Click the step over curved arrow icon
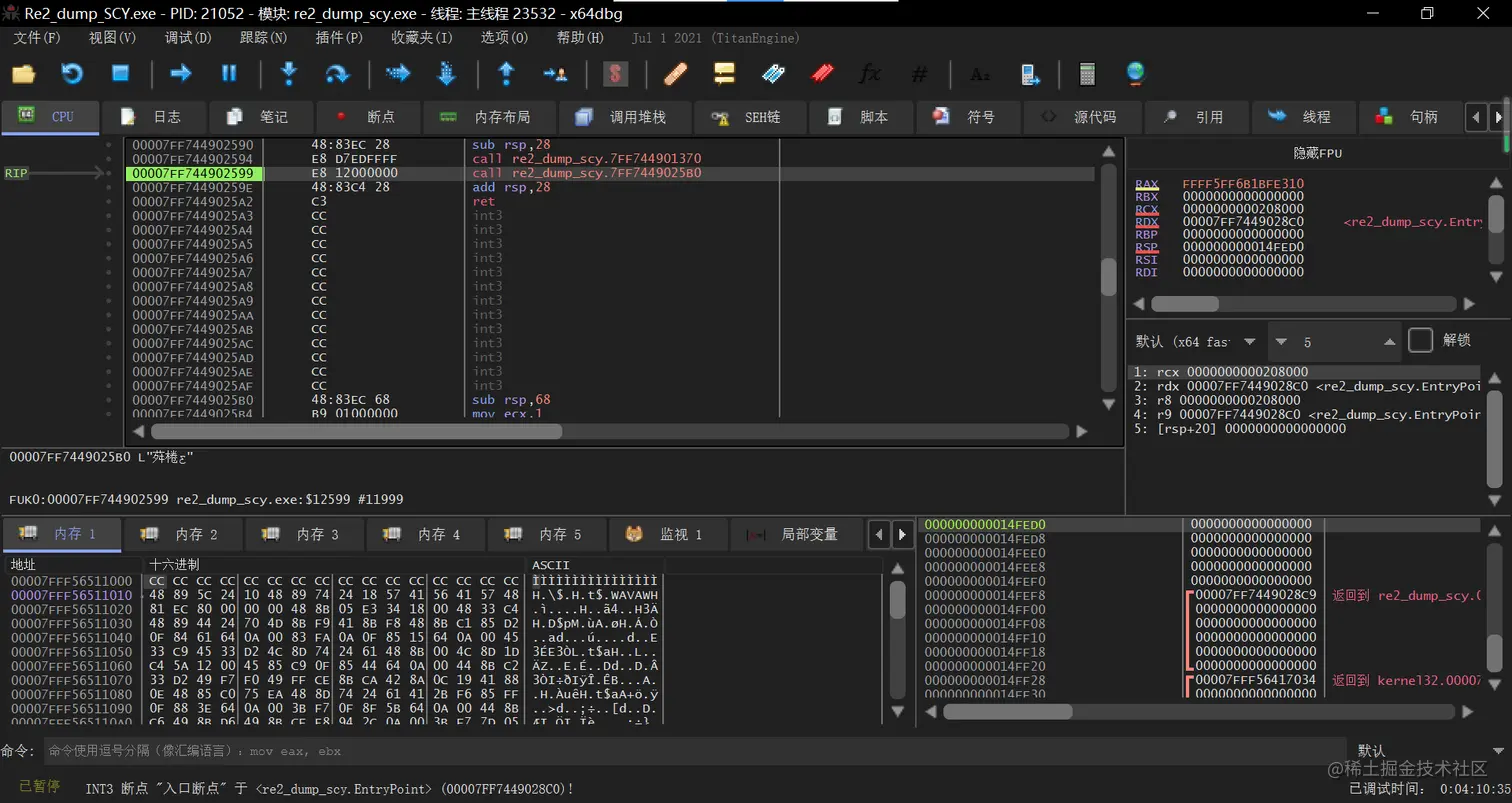Screen dimensions: 1512x803 pos(337,73)
